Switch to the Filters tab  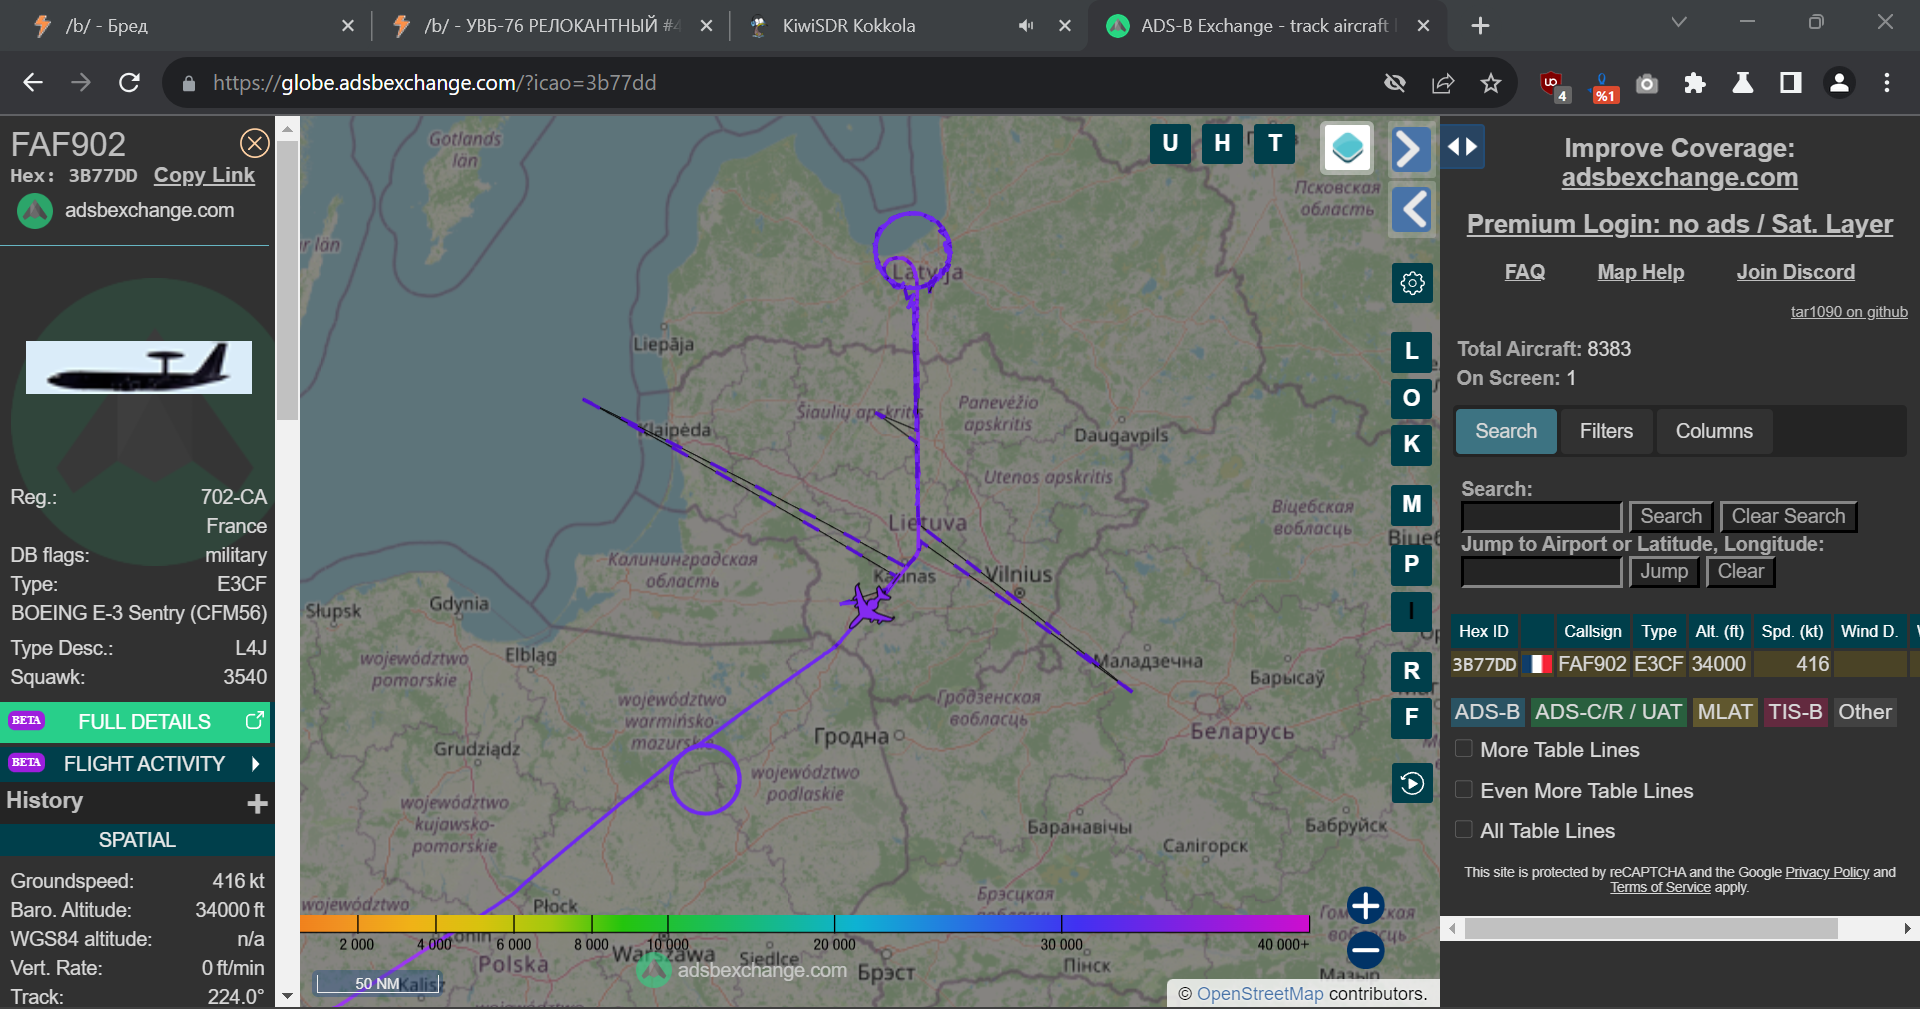tap(1606, 431)
